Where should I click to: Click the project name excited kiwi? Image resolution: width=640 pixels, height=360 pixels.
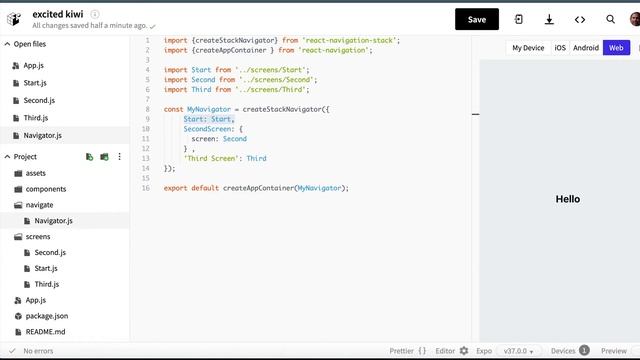point(58,14)
